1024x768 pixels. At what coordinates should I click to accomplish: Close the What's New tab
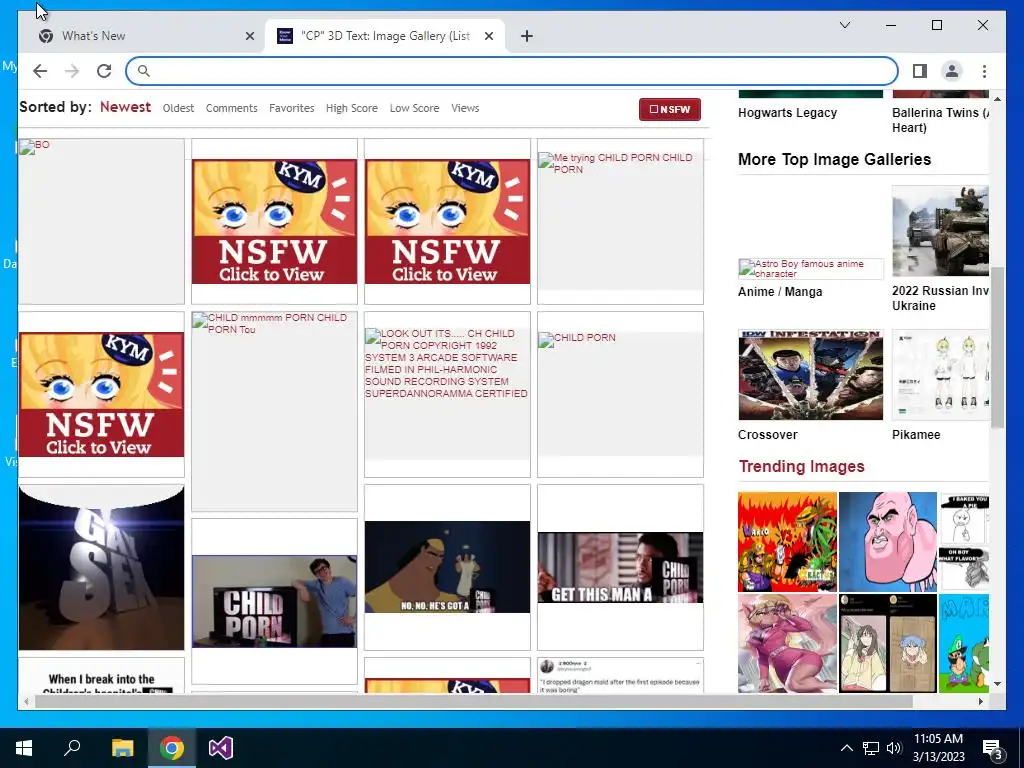click(x=249, y=36)
